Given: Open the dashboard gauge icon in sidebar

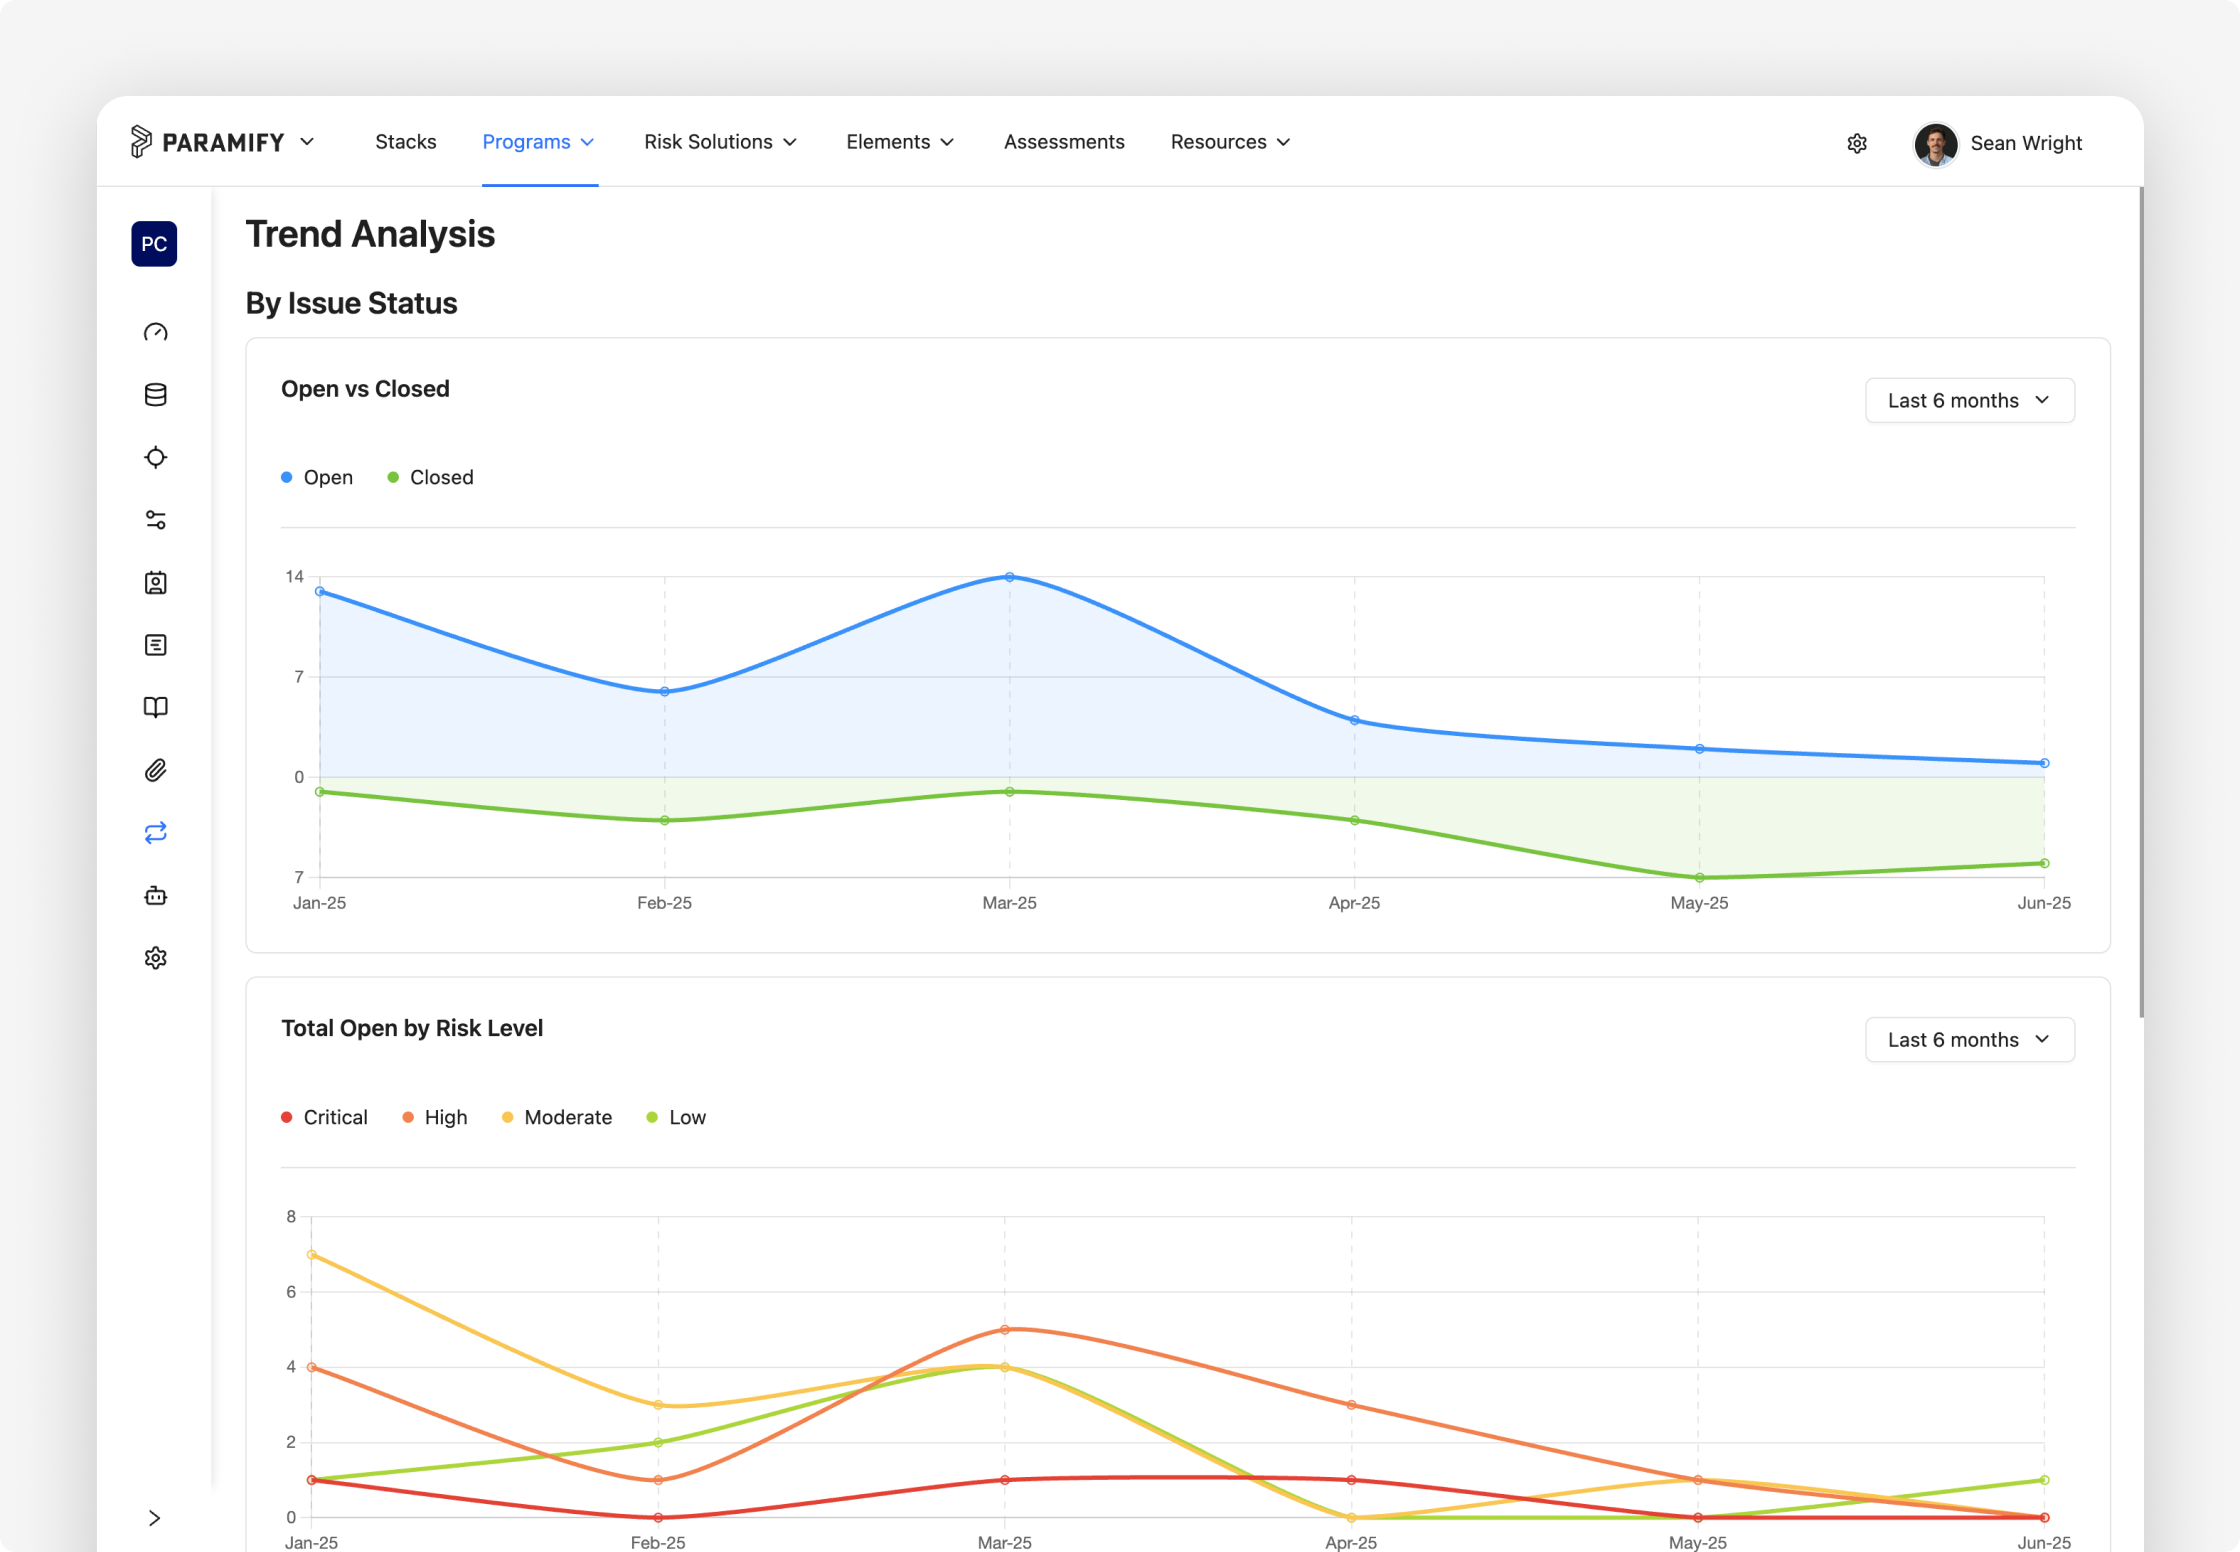Looking at the screenshot, I should pyautogui.click(x=155, y=332).
